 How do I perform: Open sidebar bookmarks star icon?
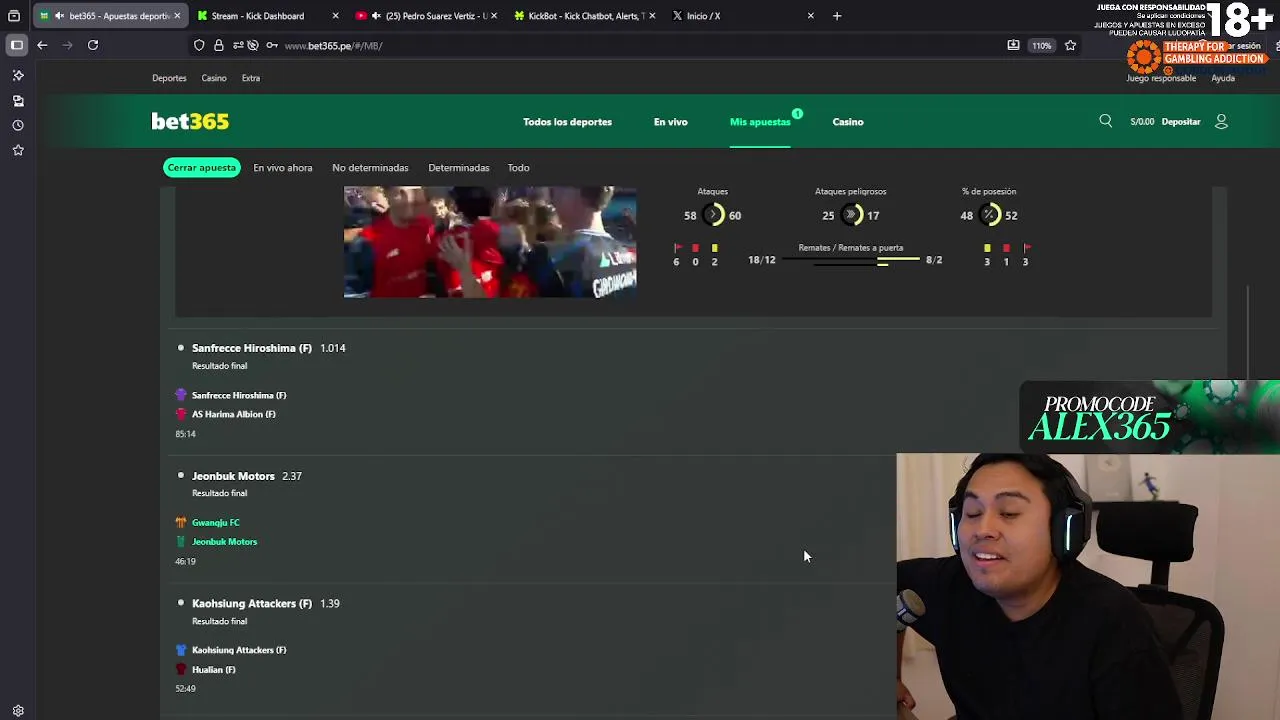(x=18, y=150)
